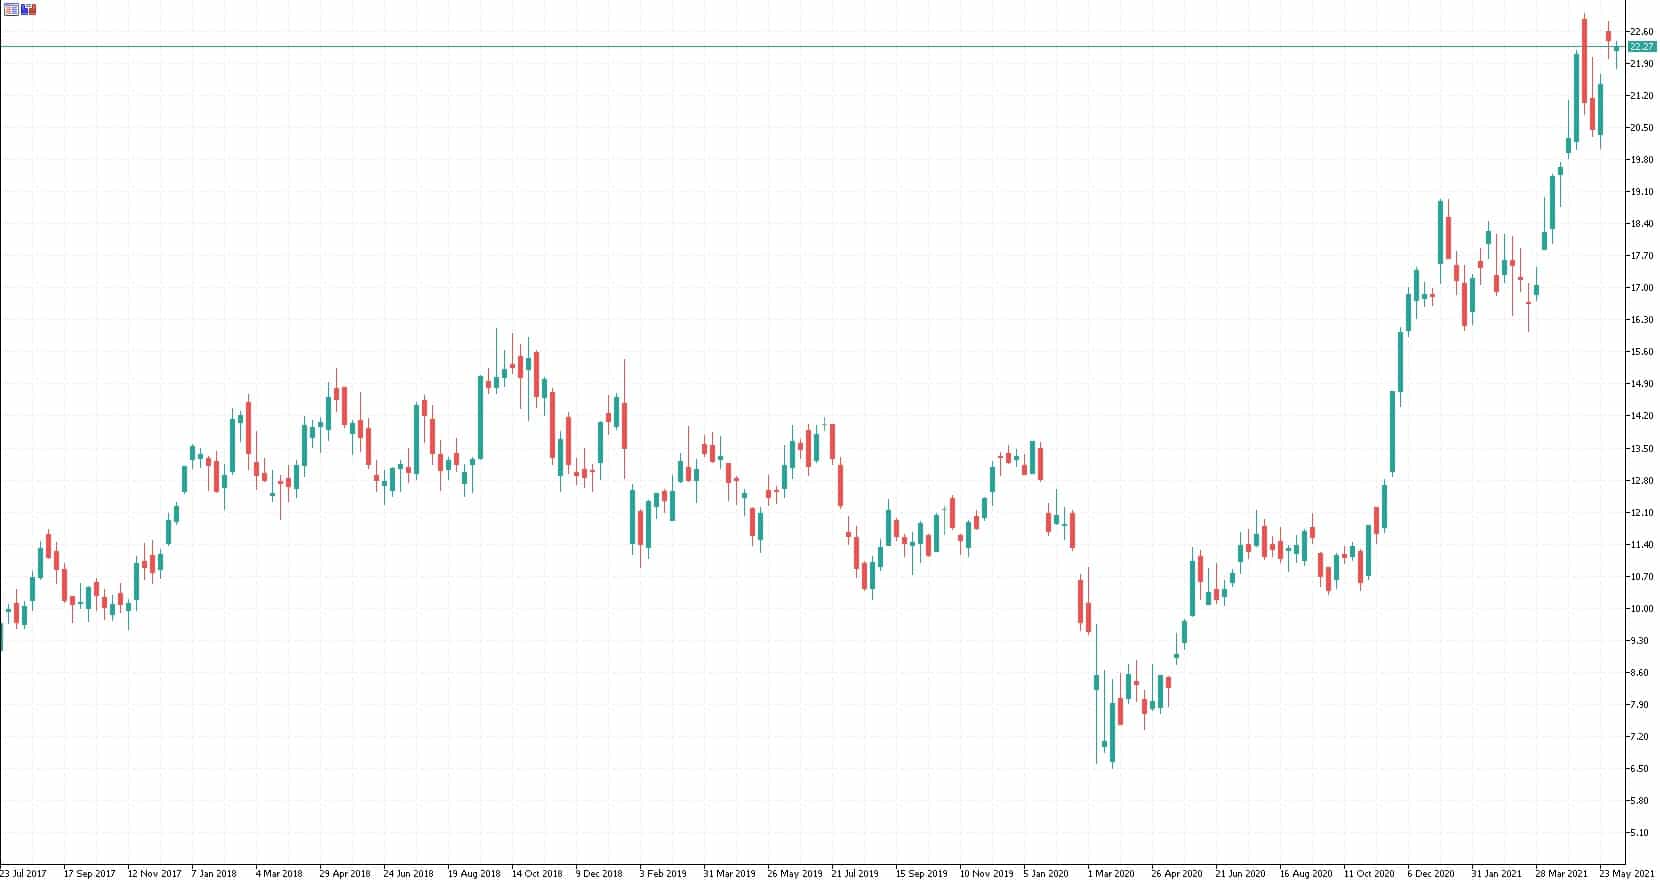Image resolution: width=1660 pixels, height=886 pixels.
Task: Click the 19.10 price axis label
Action: point(1641,192)
